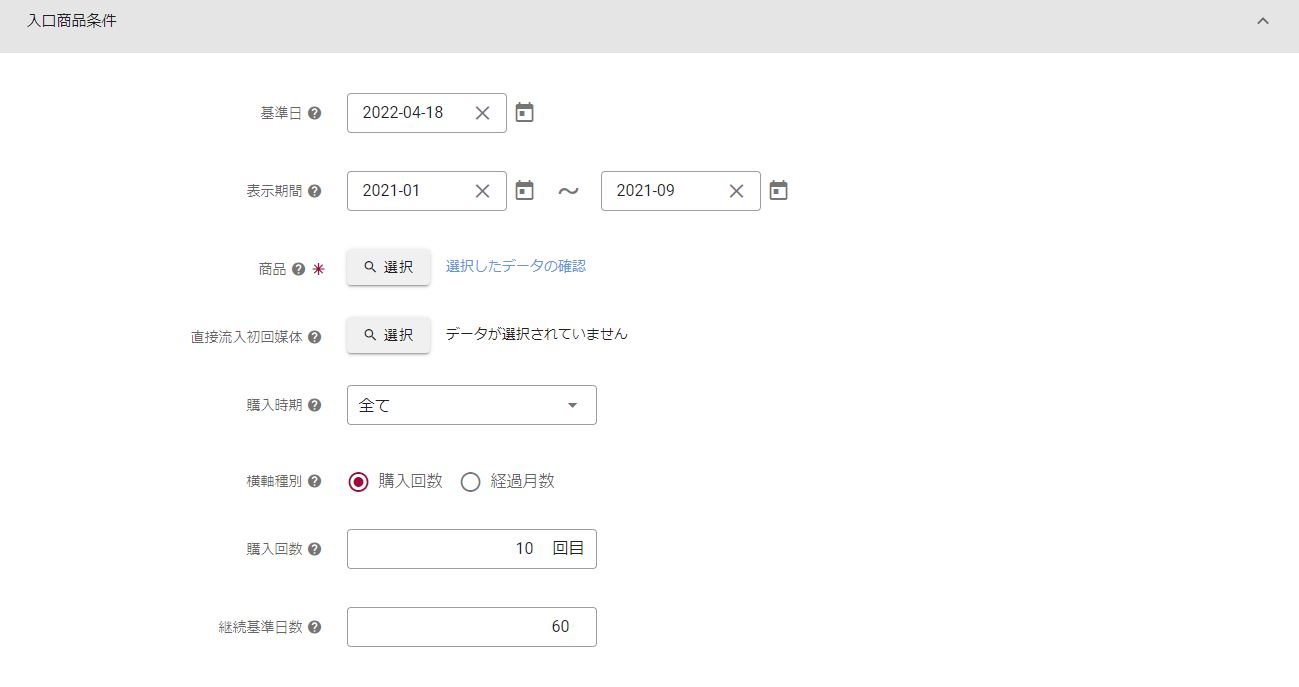The width and height of the screenshot is (1299, 687).
Task: Click 選択 button for 直接流入初回媒体
Action: click(x=388, y=335)
